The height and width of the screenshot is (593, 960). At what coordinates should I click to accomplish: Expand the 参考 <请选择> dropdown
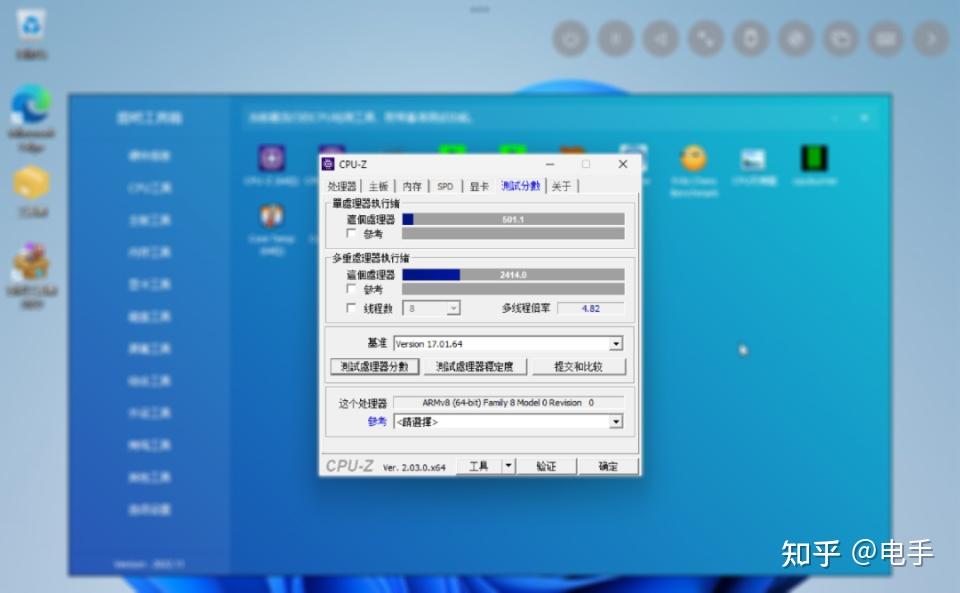click(x=616, y=421)
